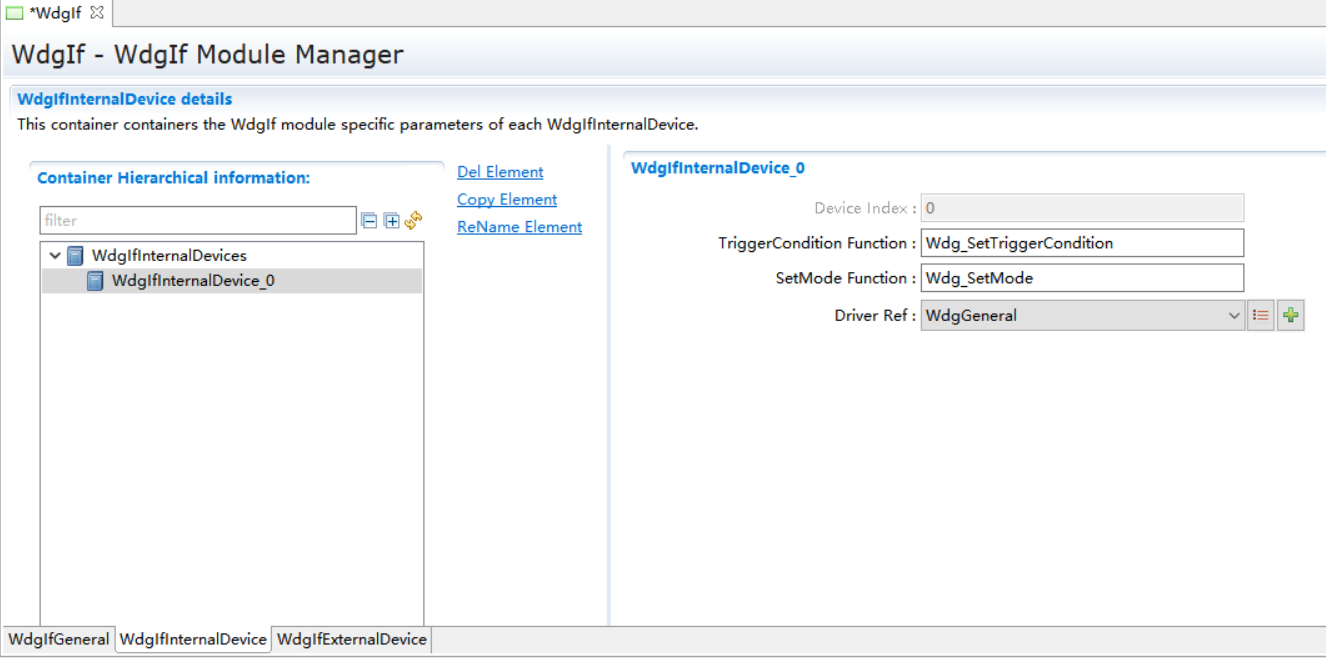Image resolution: width=1326 pixels, height=658 pixels.
Task: Switch to the WdgIfExternalDevice tab
Action: click(x=351, y=639)
